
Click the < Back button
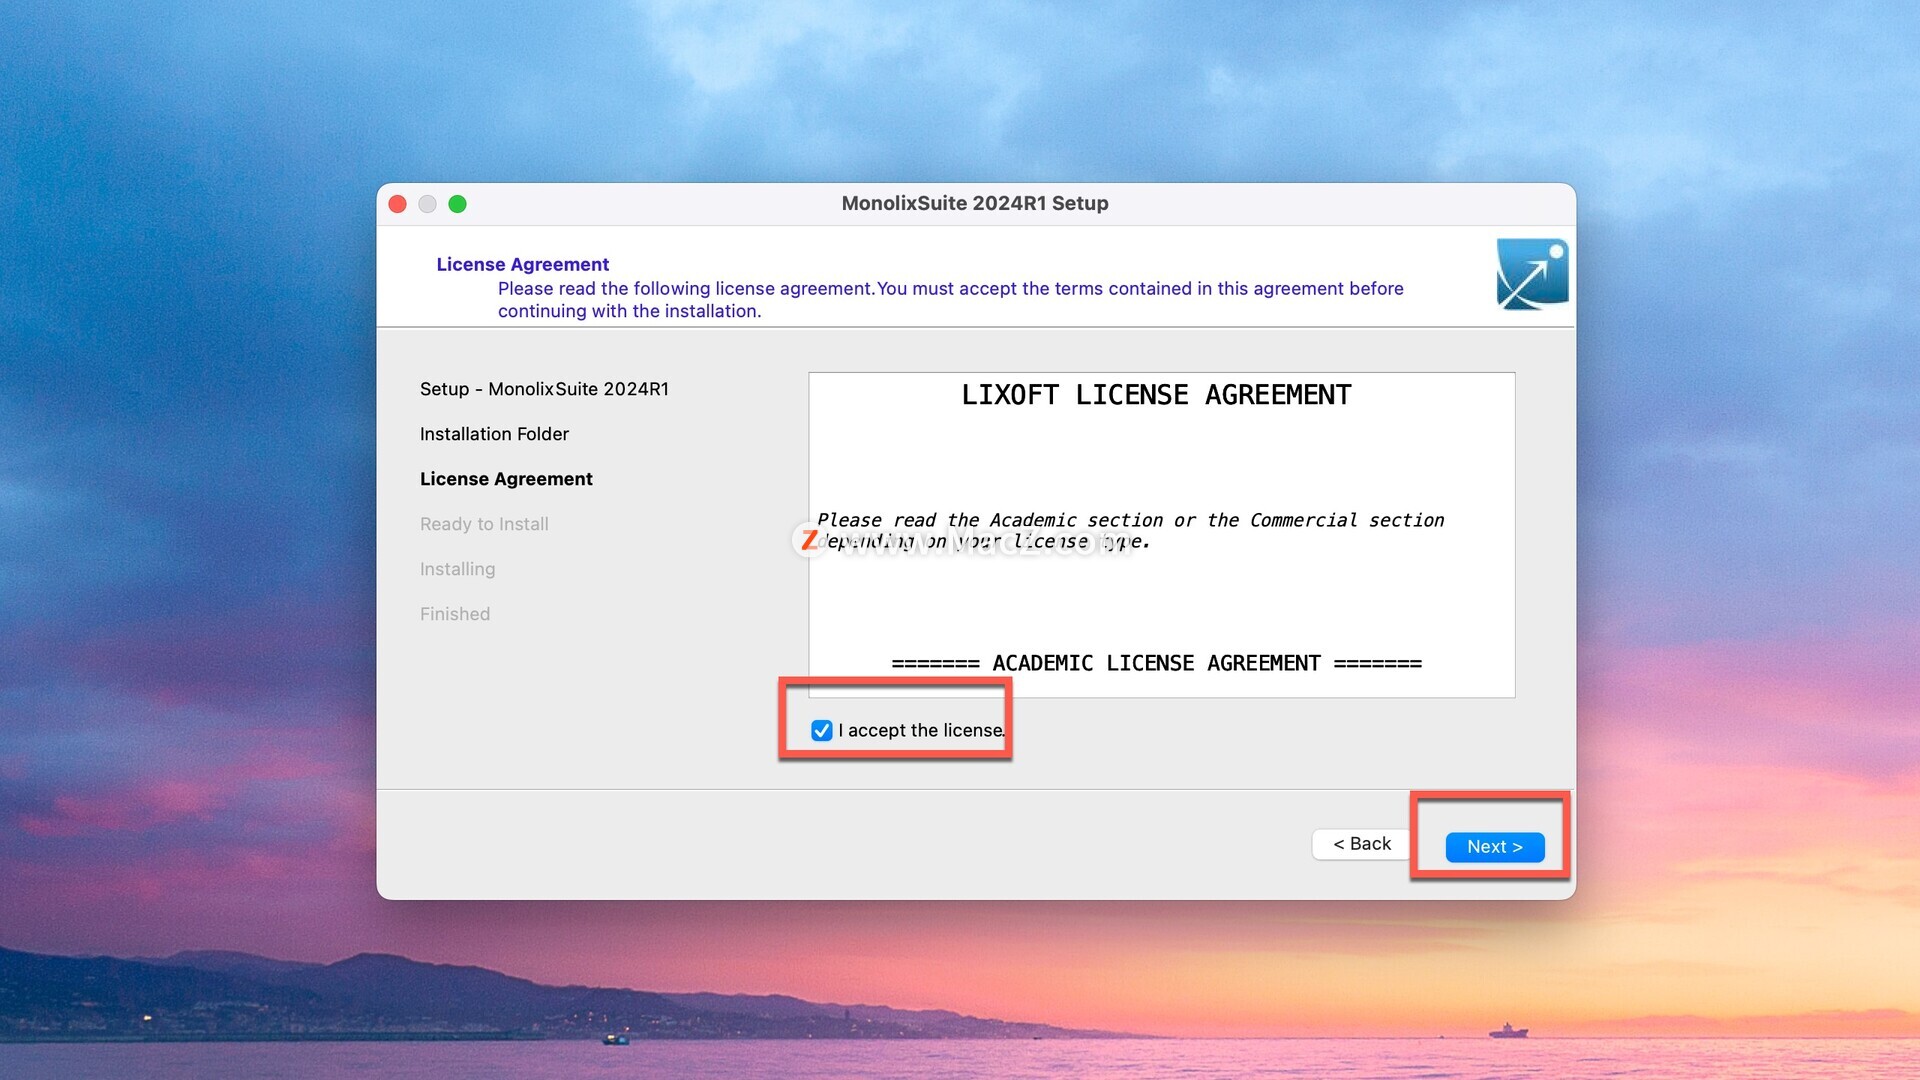[1361, 844]
